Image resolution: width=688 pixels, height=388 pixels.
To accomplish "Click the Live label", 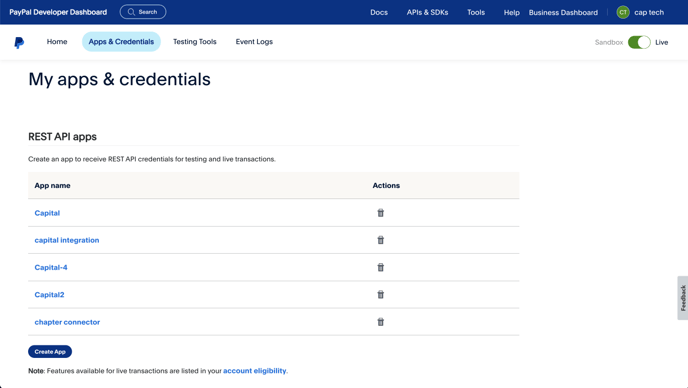I will click(662, 42).
